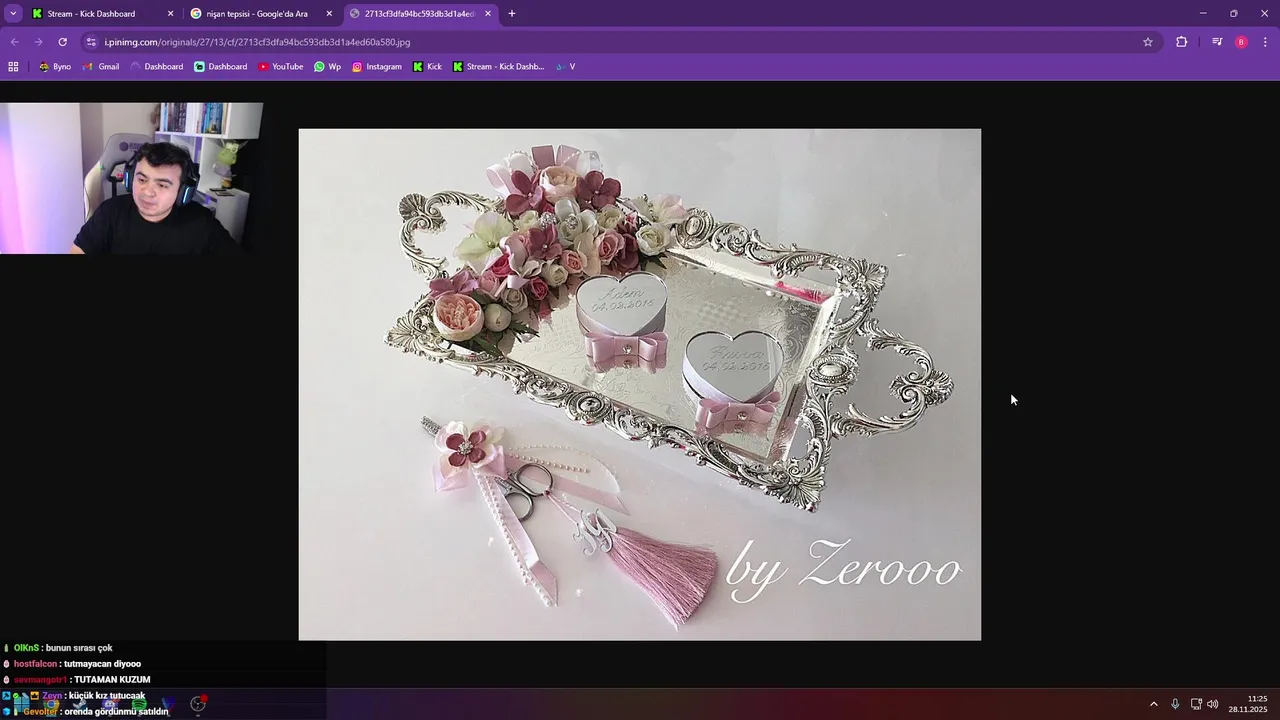
Task: Click the microphone tray icon
Action: click(x=1175, y=704)
